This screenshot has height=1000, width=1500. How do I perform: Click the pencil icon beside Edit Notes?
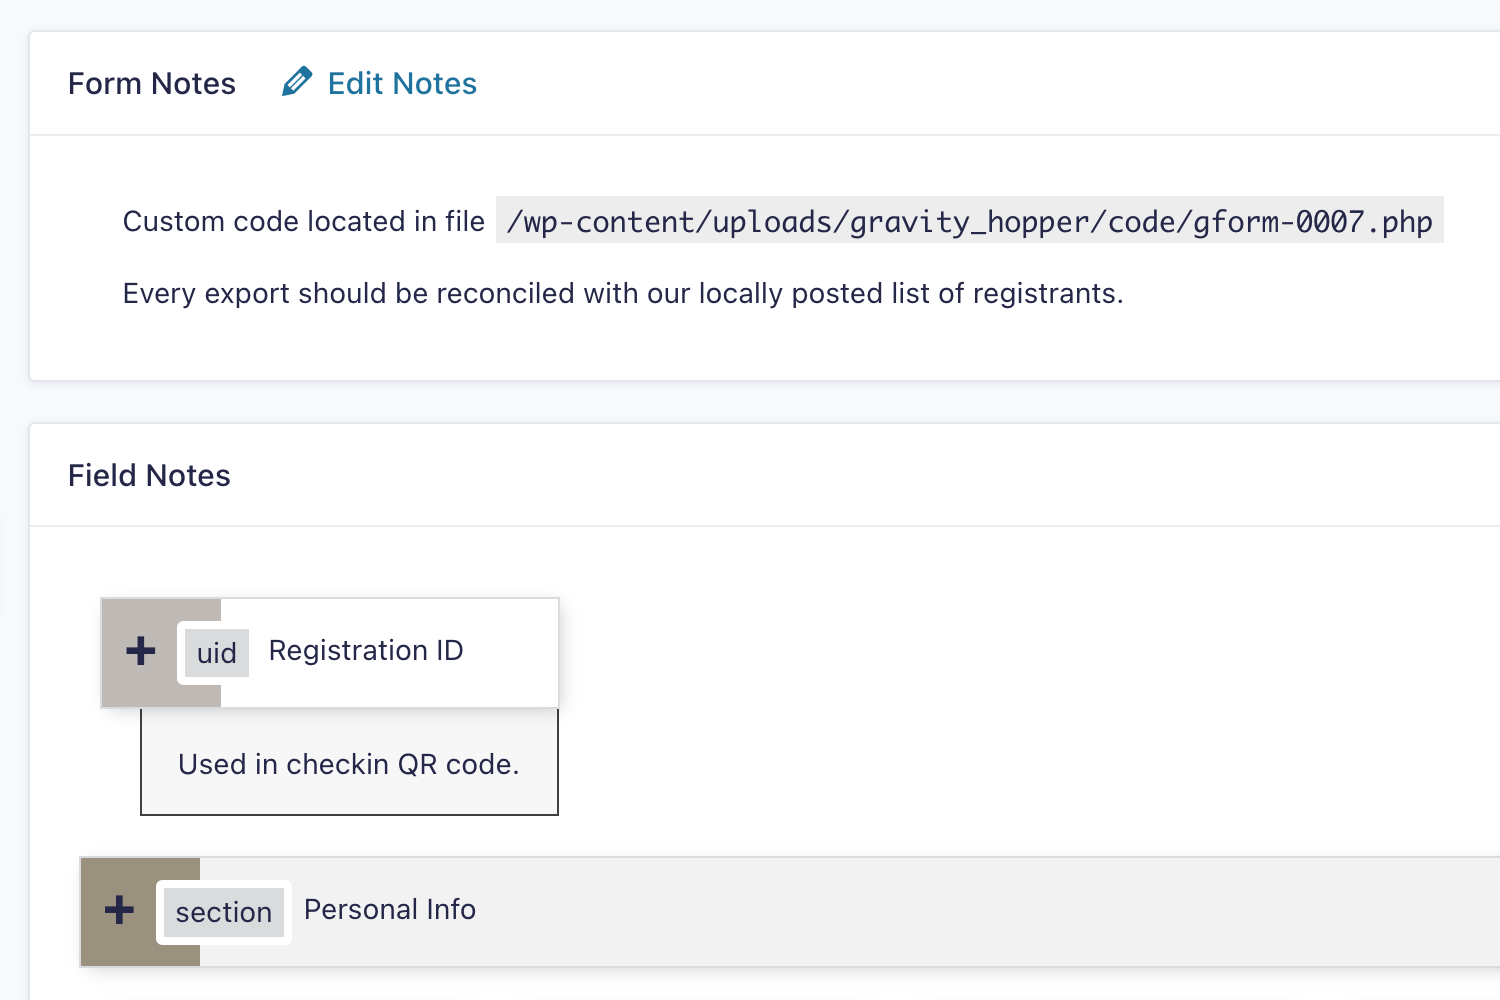(x=297, y=82)
